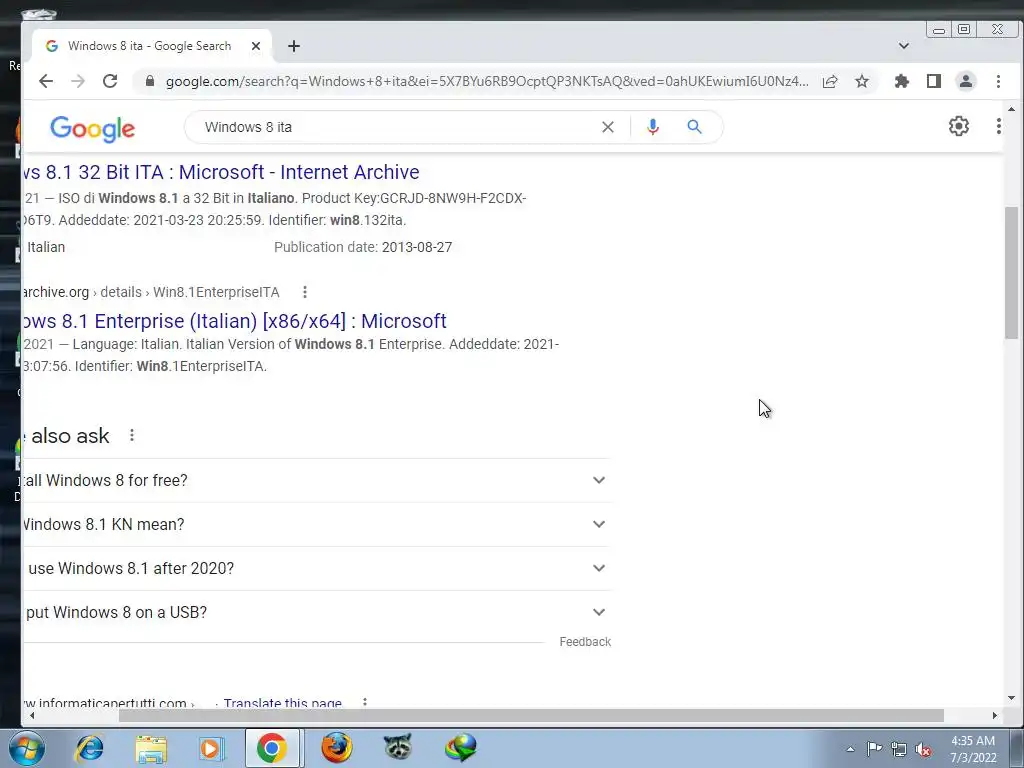Viewport: 1024px width, 768px height.
Task: Click the horizontal scrollbar thumb
Action: coord(531,716)
